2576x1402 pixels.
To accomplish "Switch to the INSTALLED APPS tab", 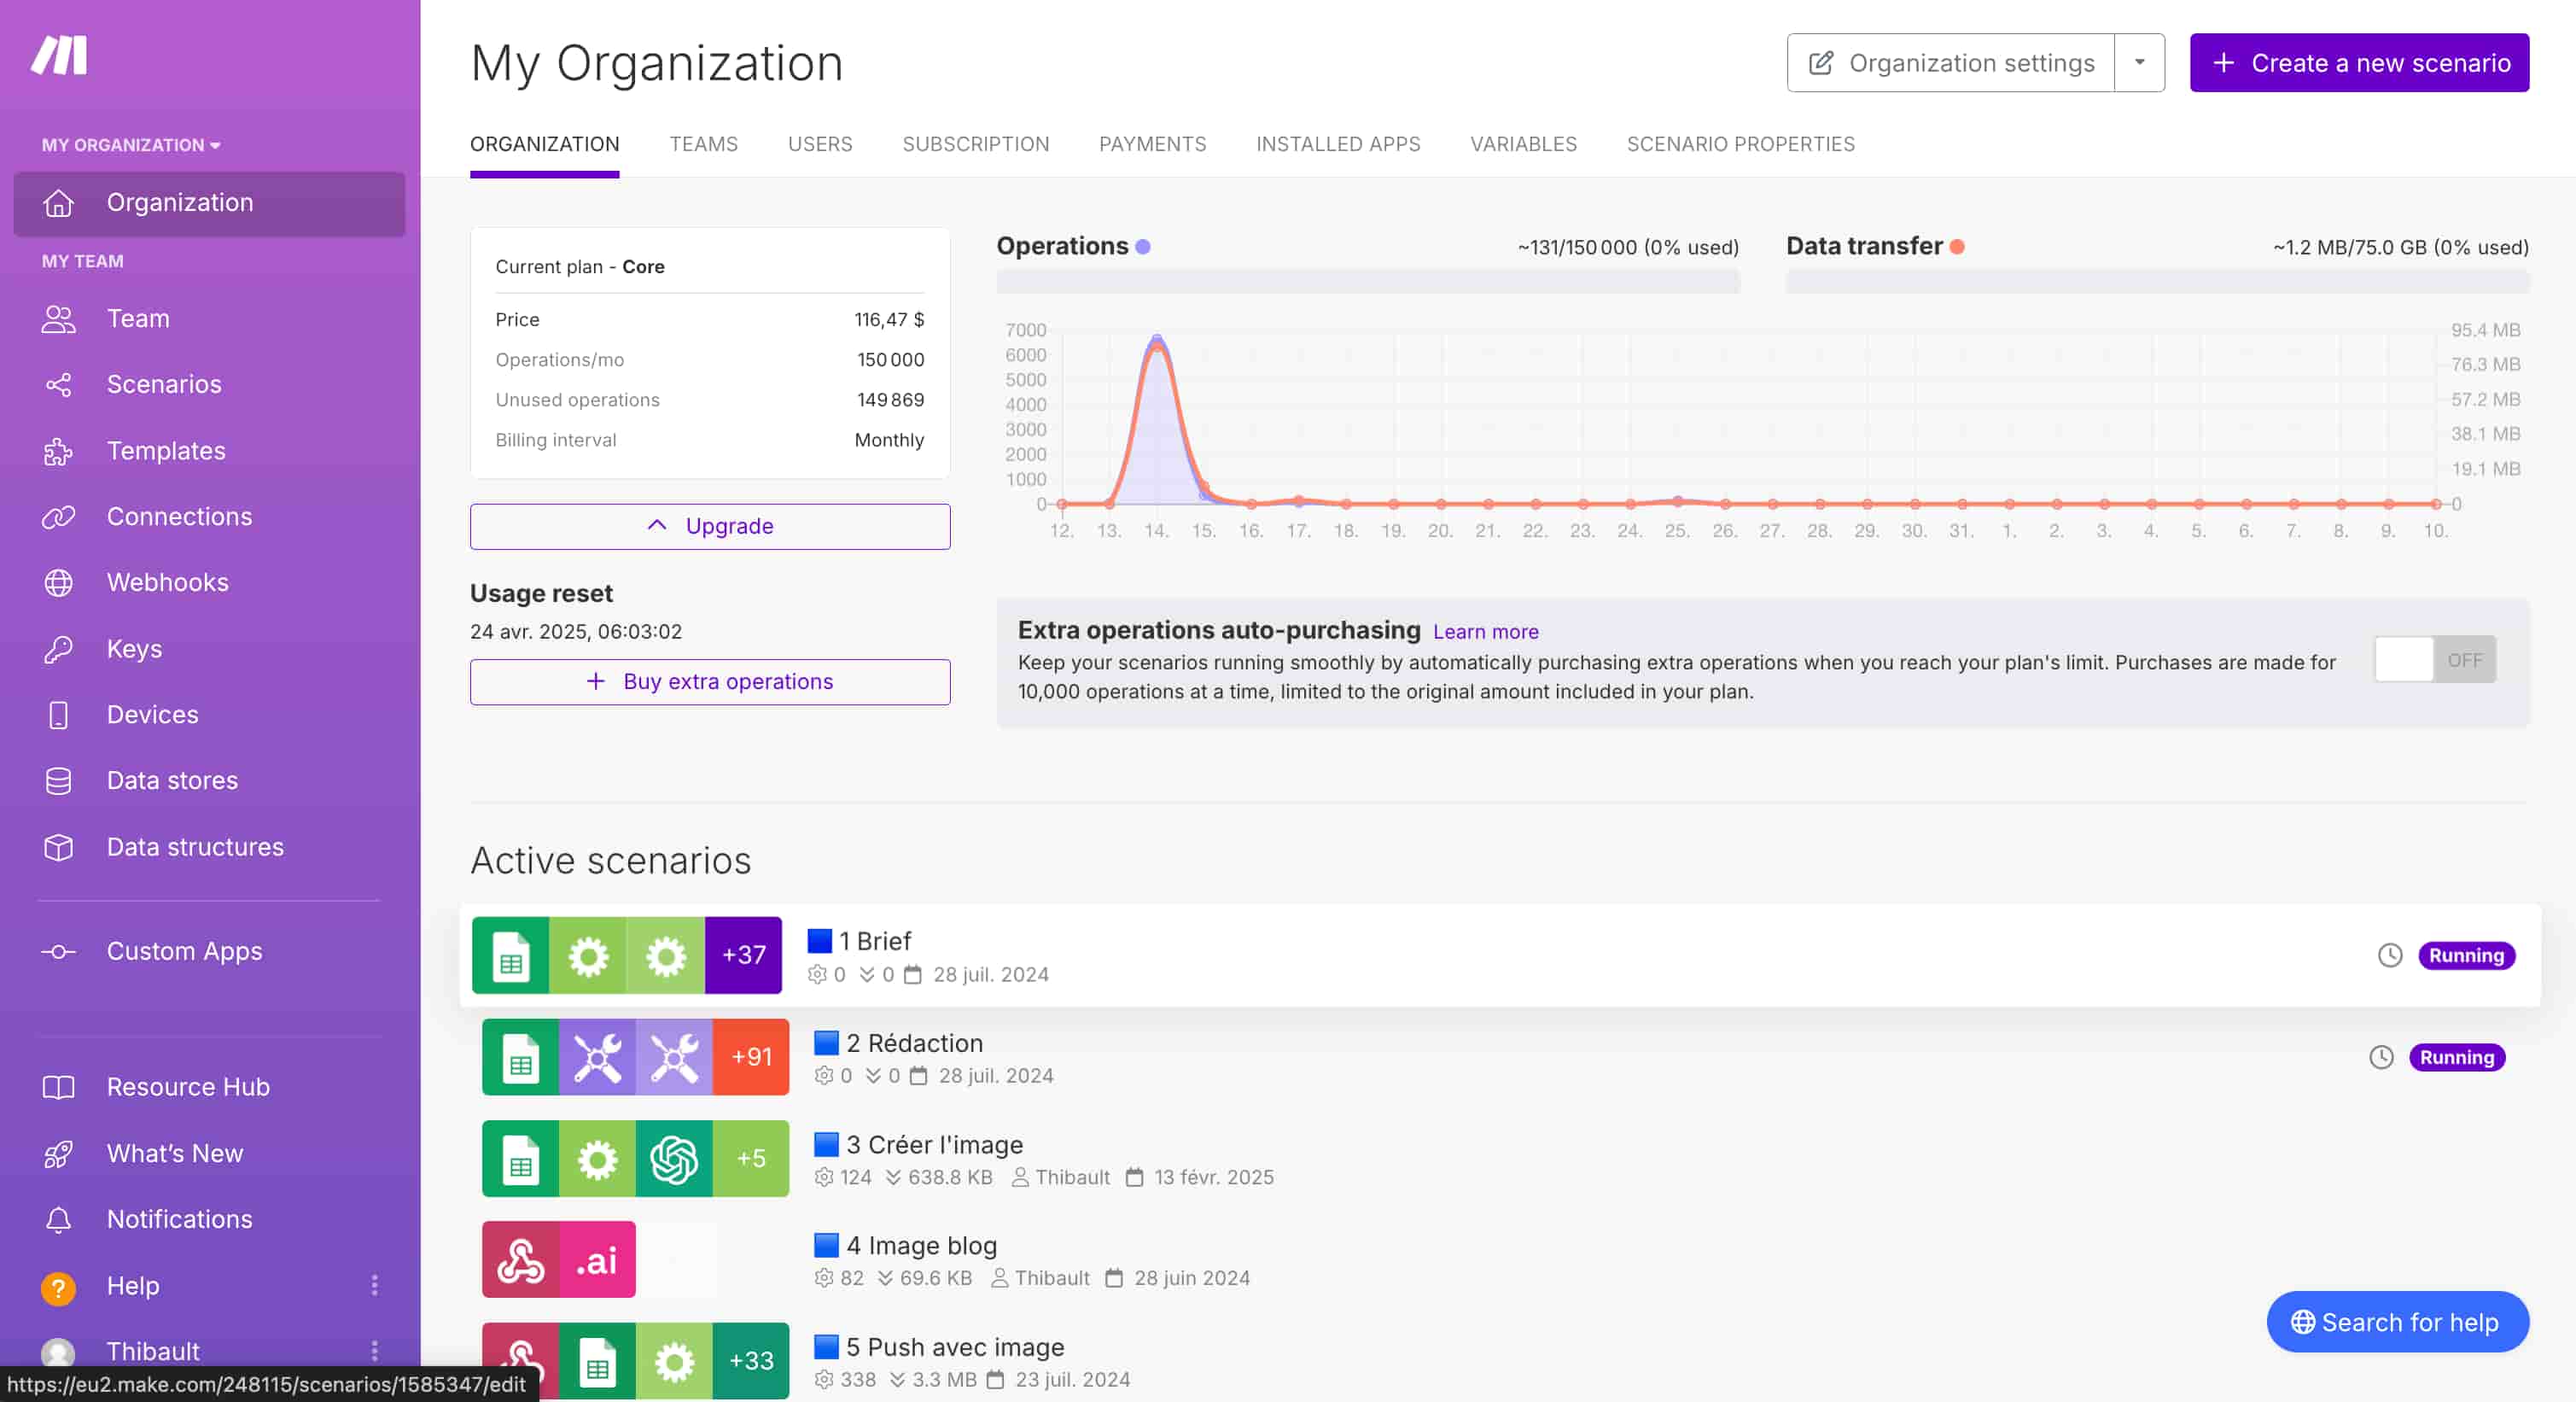I will (1338, 145).
